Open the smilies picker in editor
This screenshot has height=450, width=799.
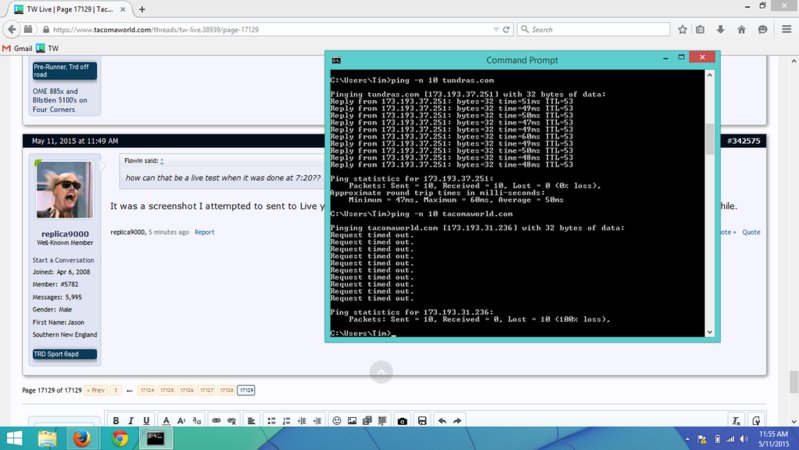pyautogui.click(x=337, y=420)
